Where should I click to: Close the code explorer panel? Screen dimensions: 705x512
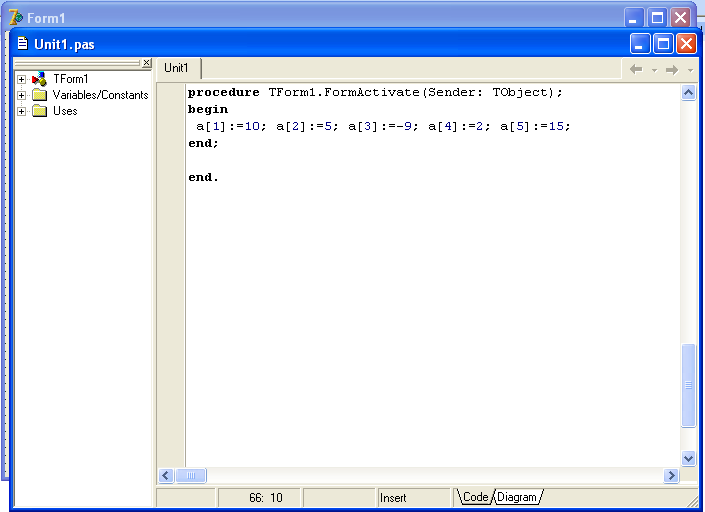[147, 63]
